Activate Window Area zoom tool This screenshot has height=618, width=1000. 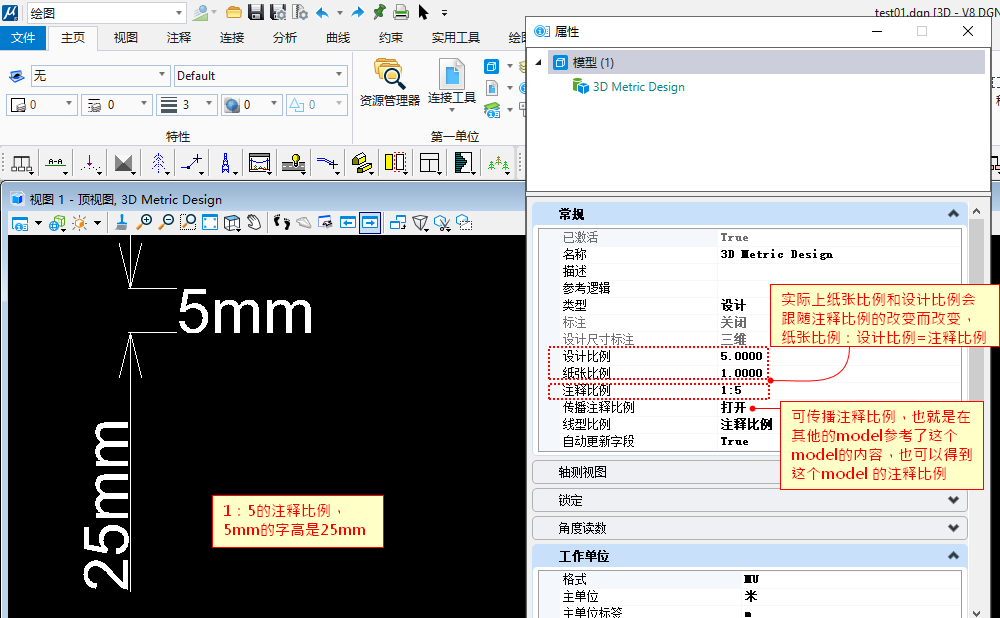(x=188, y=223)
